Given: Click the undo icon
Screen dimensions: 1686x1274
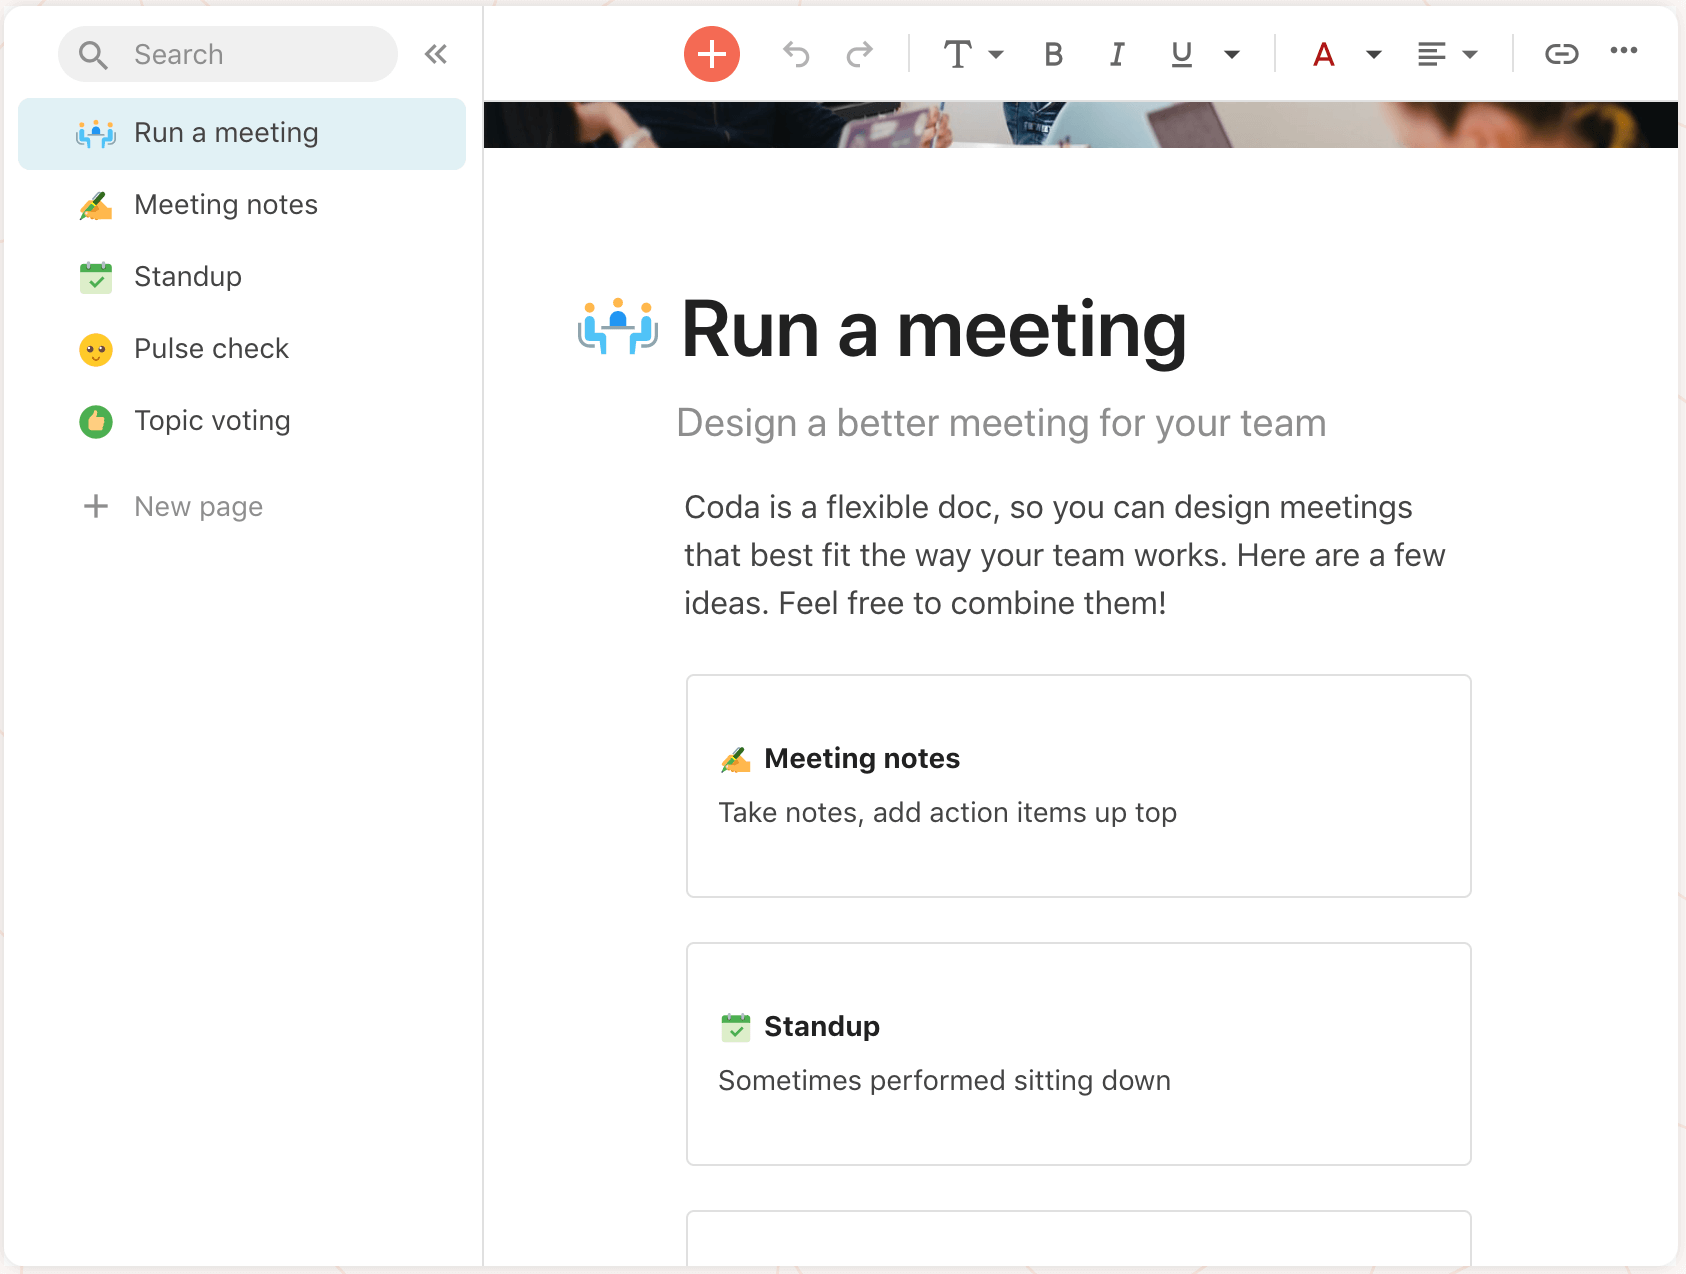Looking at the screenshot, I should [x=797, y=54].
